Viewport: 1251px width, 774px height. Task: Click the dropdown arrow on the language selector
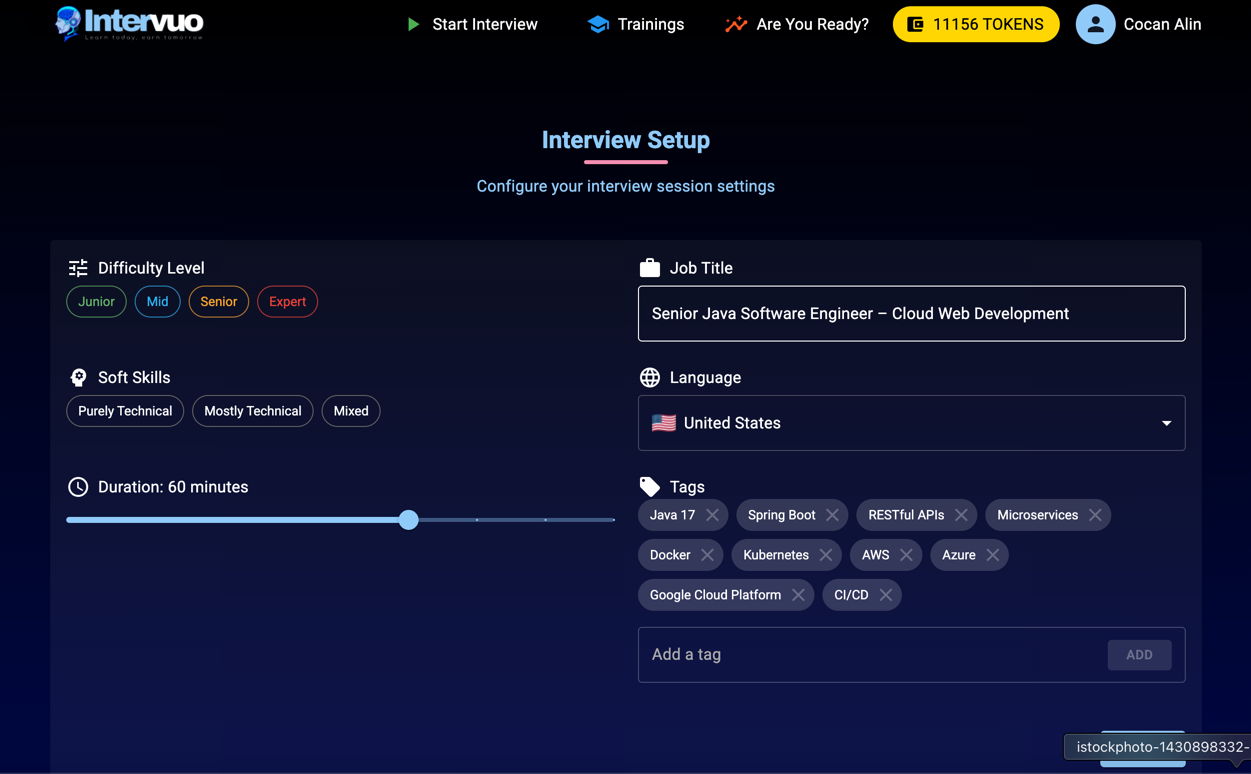pos(1165,422)
